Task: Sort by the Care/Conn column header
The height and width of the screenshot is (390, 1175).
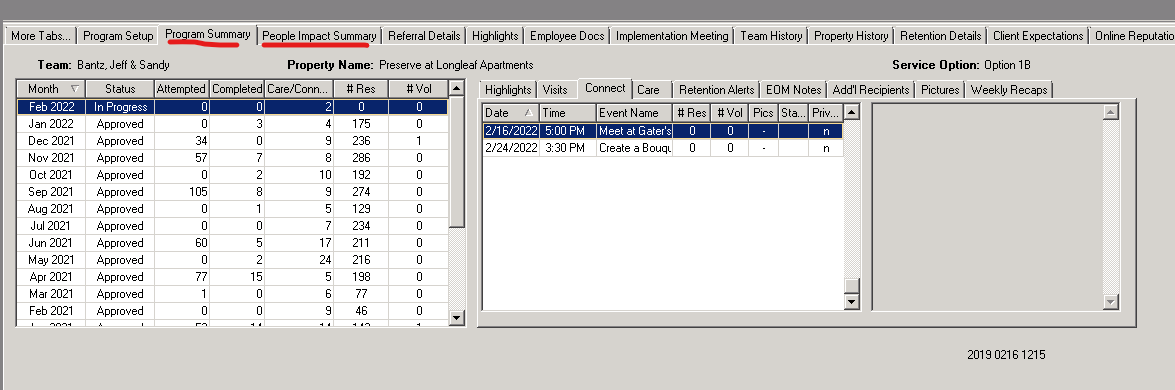Action: [x=299, y=88]
